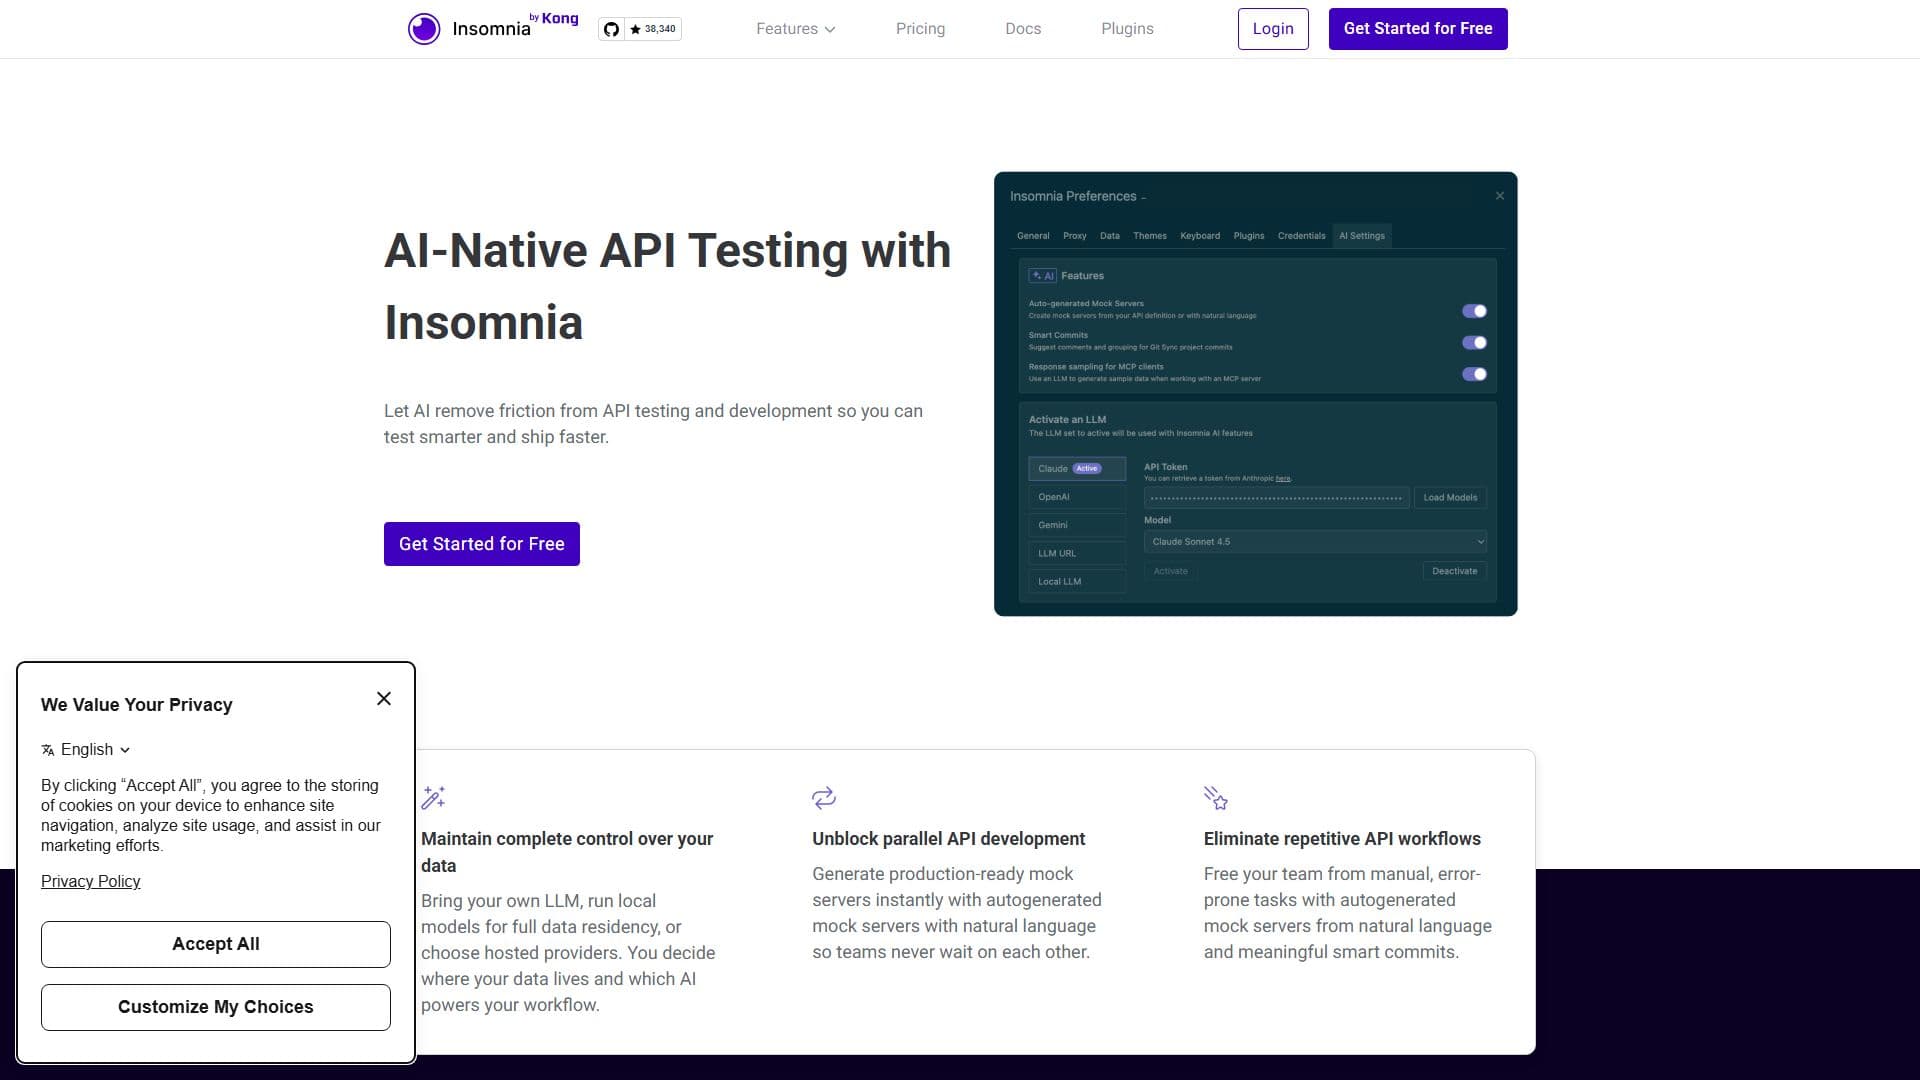Screen dimensions: 1920x1080
Task: Open the English language dropdown
Action: coord(95,750)
